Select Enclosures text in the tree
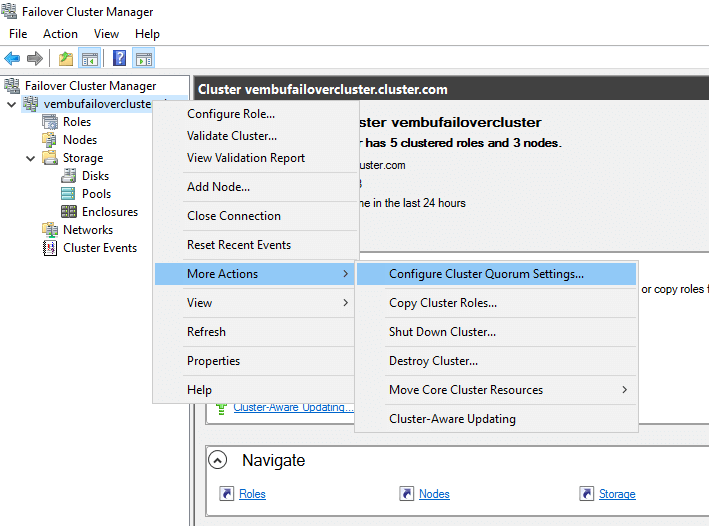Image resolution: width=709 pixels, height=526 pixels. coord(110,212)
